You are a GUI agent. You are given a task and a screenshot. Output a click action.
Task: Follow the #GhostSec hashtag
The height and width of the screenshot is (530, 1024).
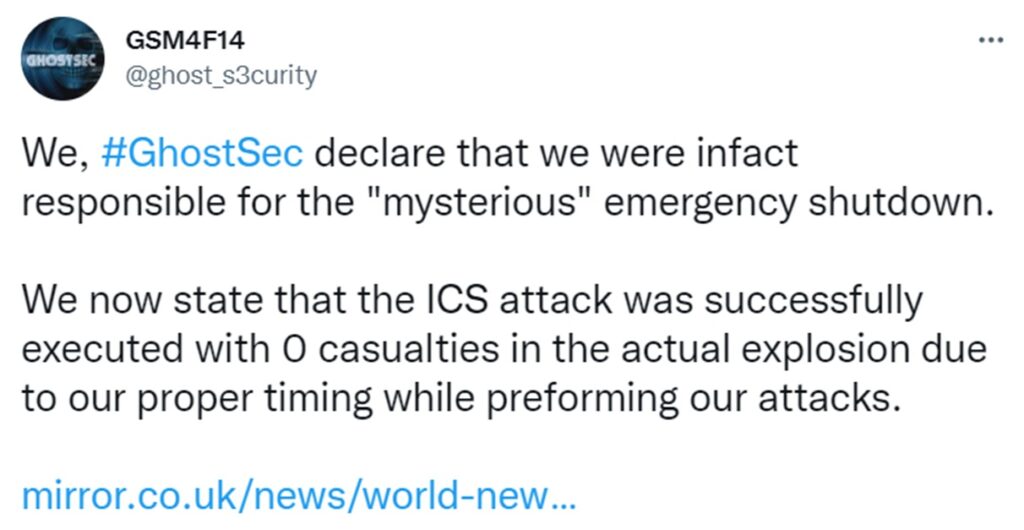202,154
